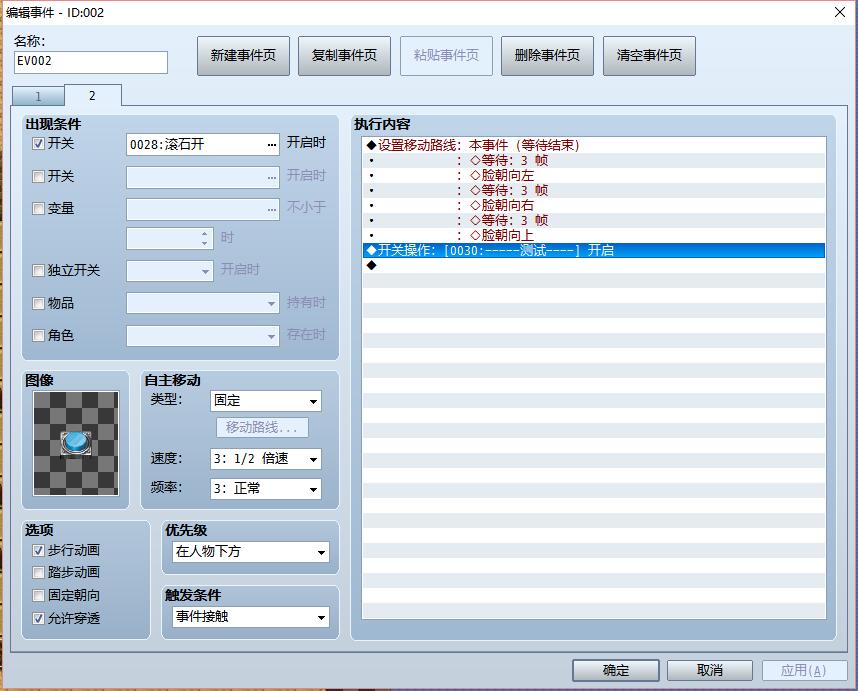Screen dimensions: 858x691
Task: Select the 开关操作: [0030] 开启 line
Action: (594, 251)
